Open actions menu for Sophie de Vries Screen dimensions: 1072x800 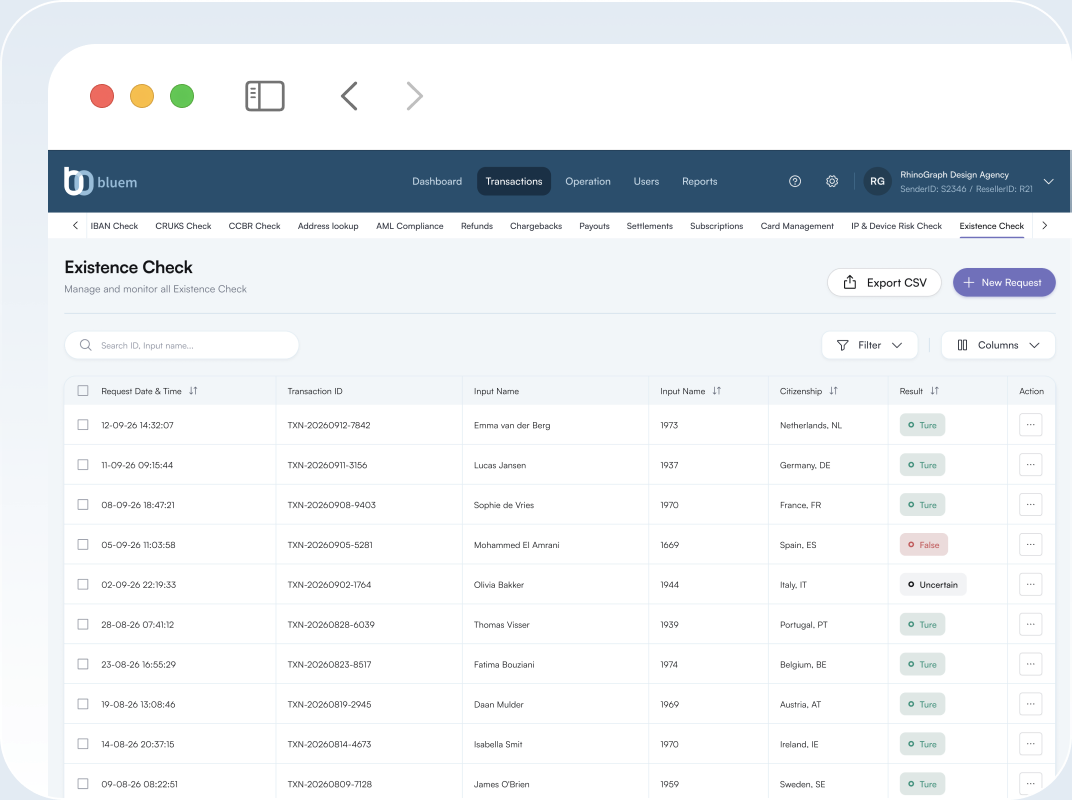pos(1030,505)
